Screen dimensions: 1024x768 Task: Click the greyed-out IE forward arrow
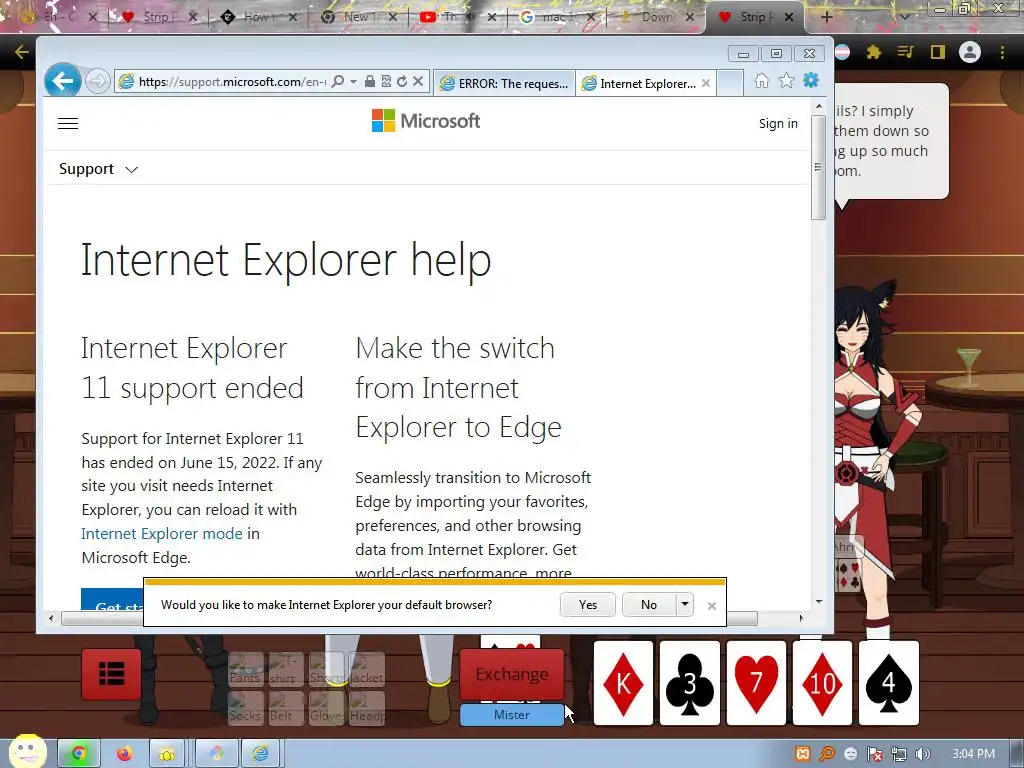click(x=98, y=82)
